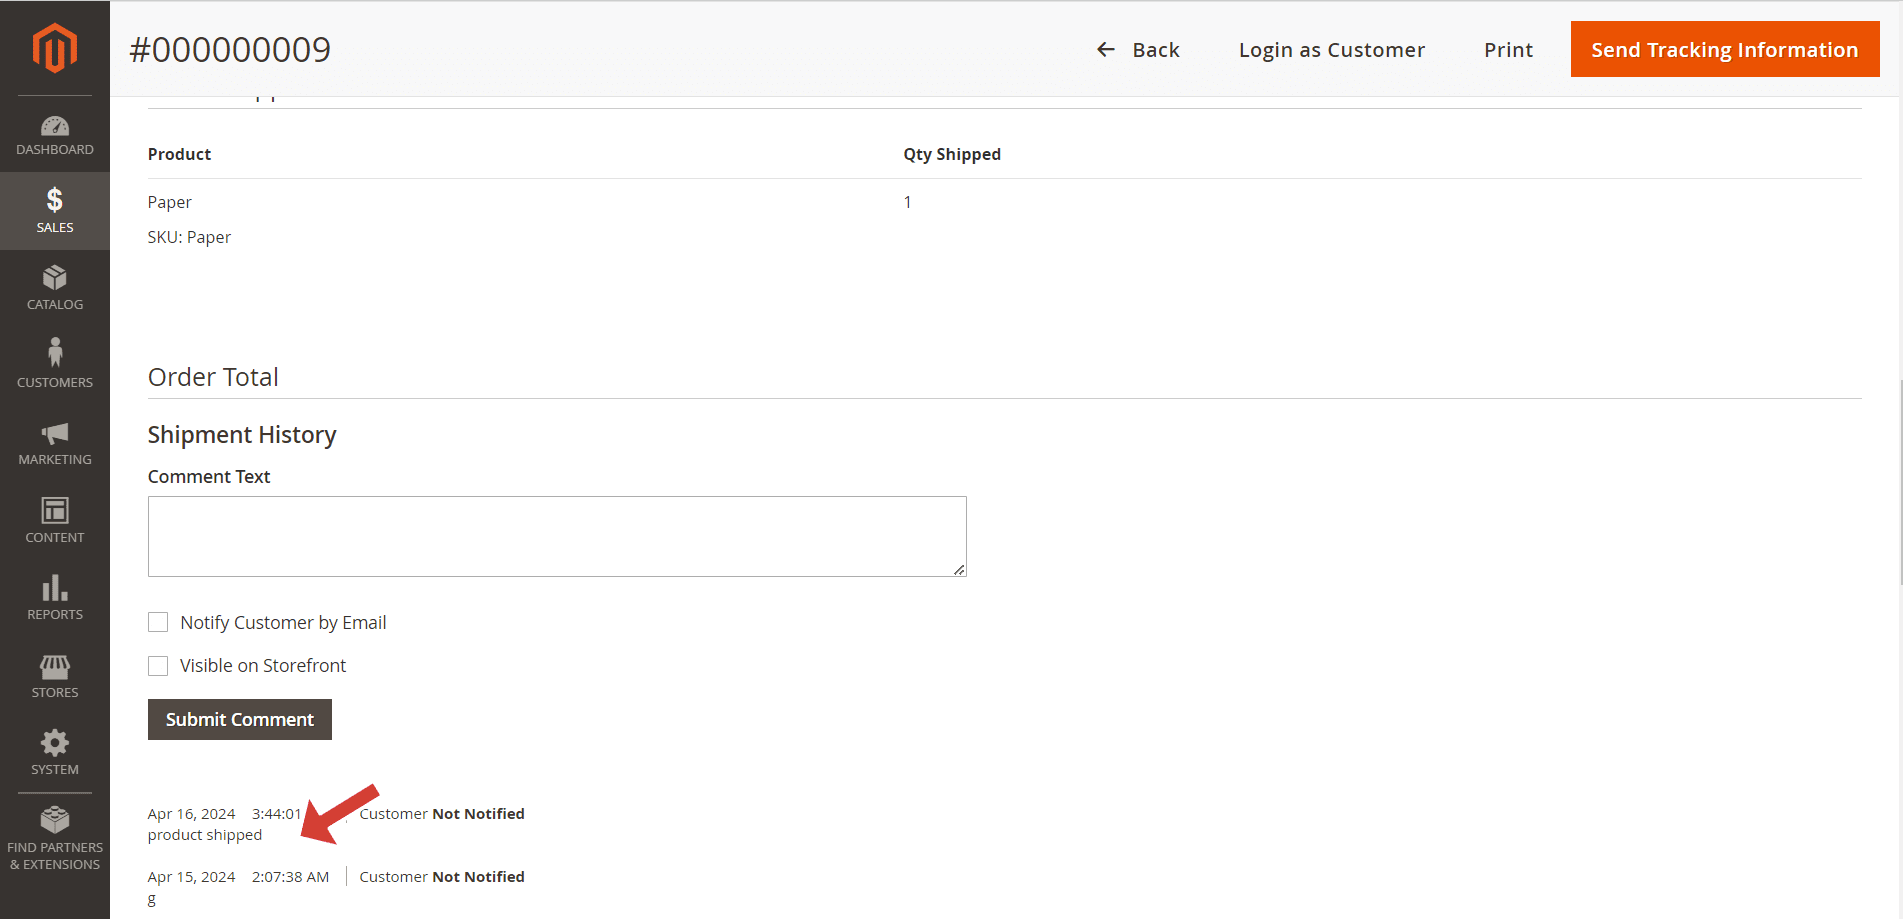The width and height of the screenshot is (1903, 919).
Task: Open the System gear icon
Action: click(54, 743)
